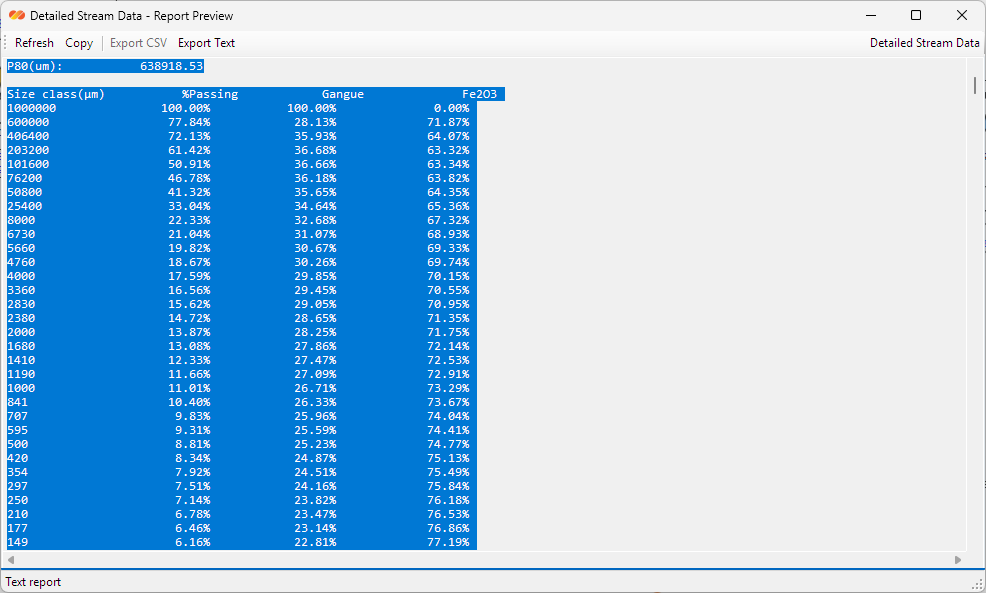Close the Report Preview window
This screenshot has width=986, height=593.
(x=961, y=16)
